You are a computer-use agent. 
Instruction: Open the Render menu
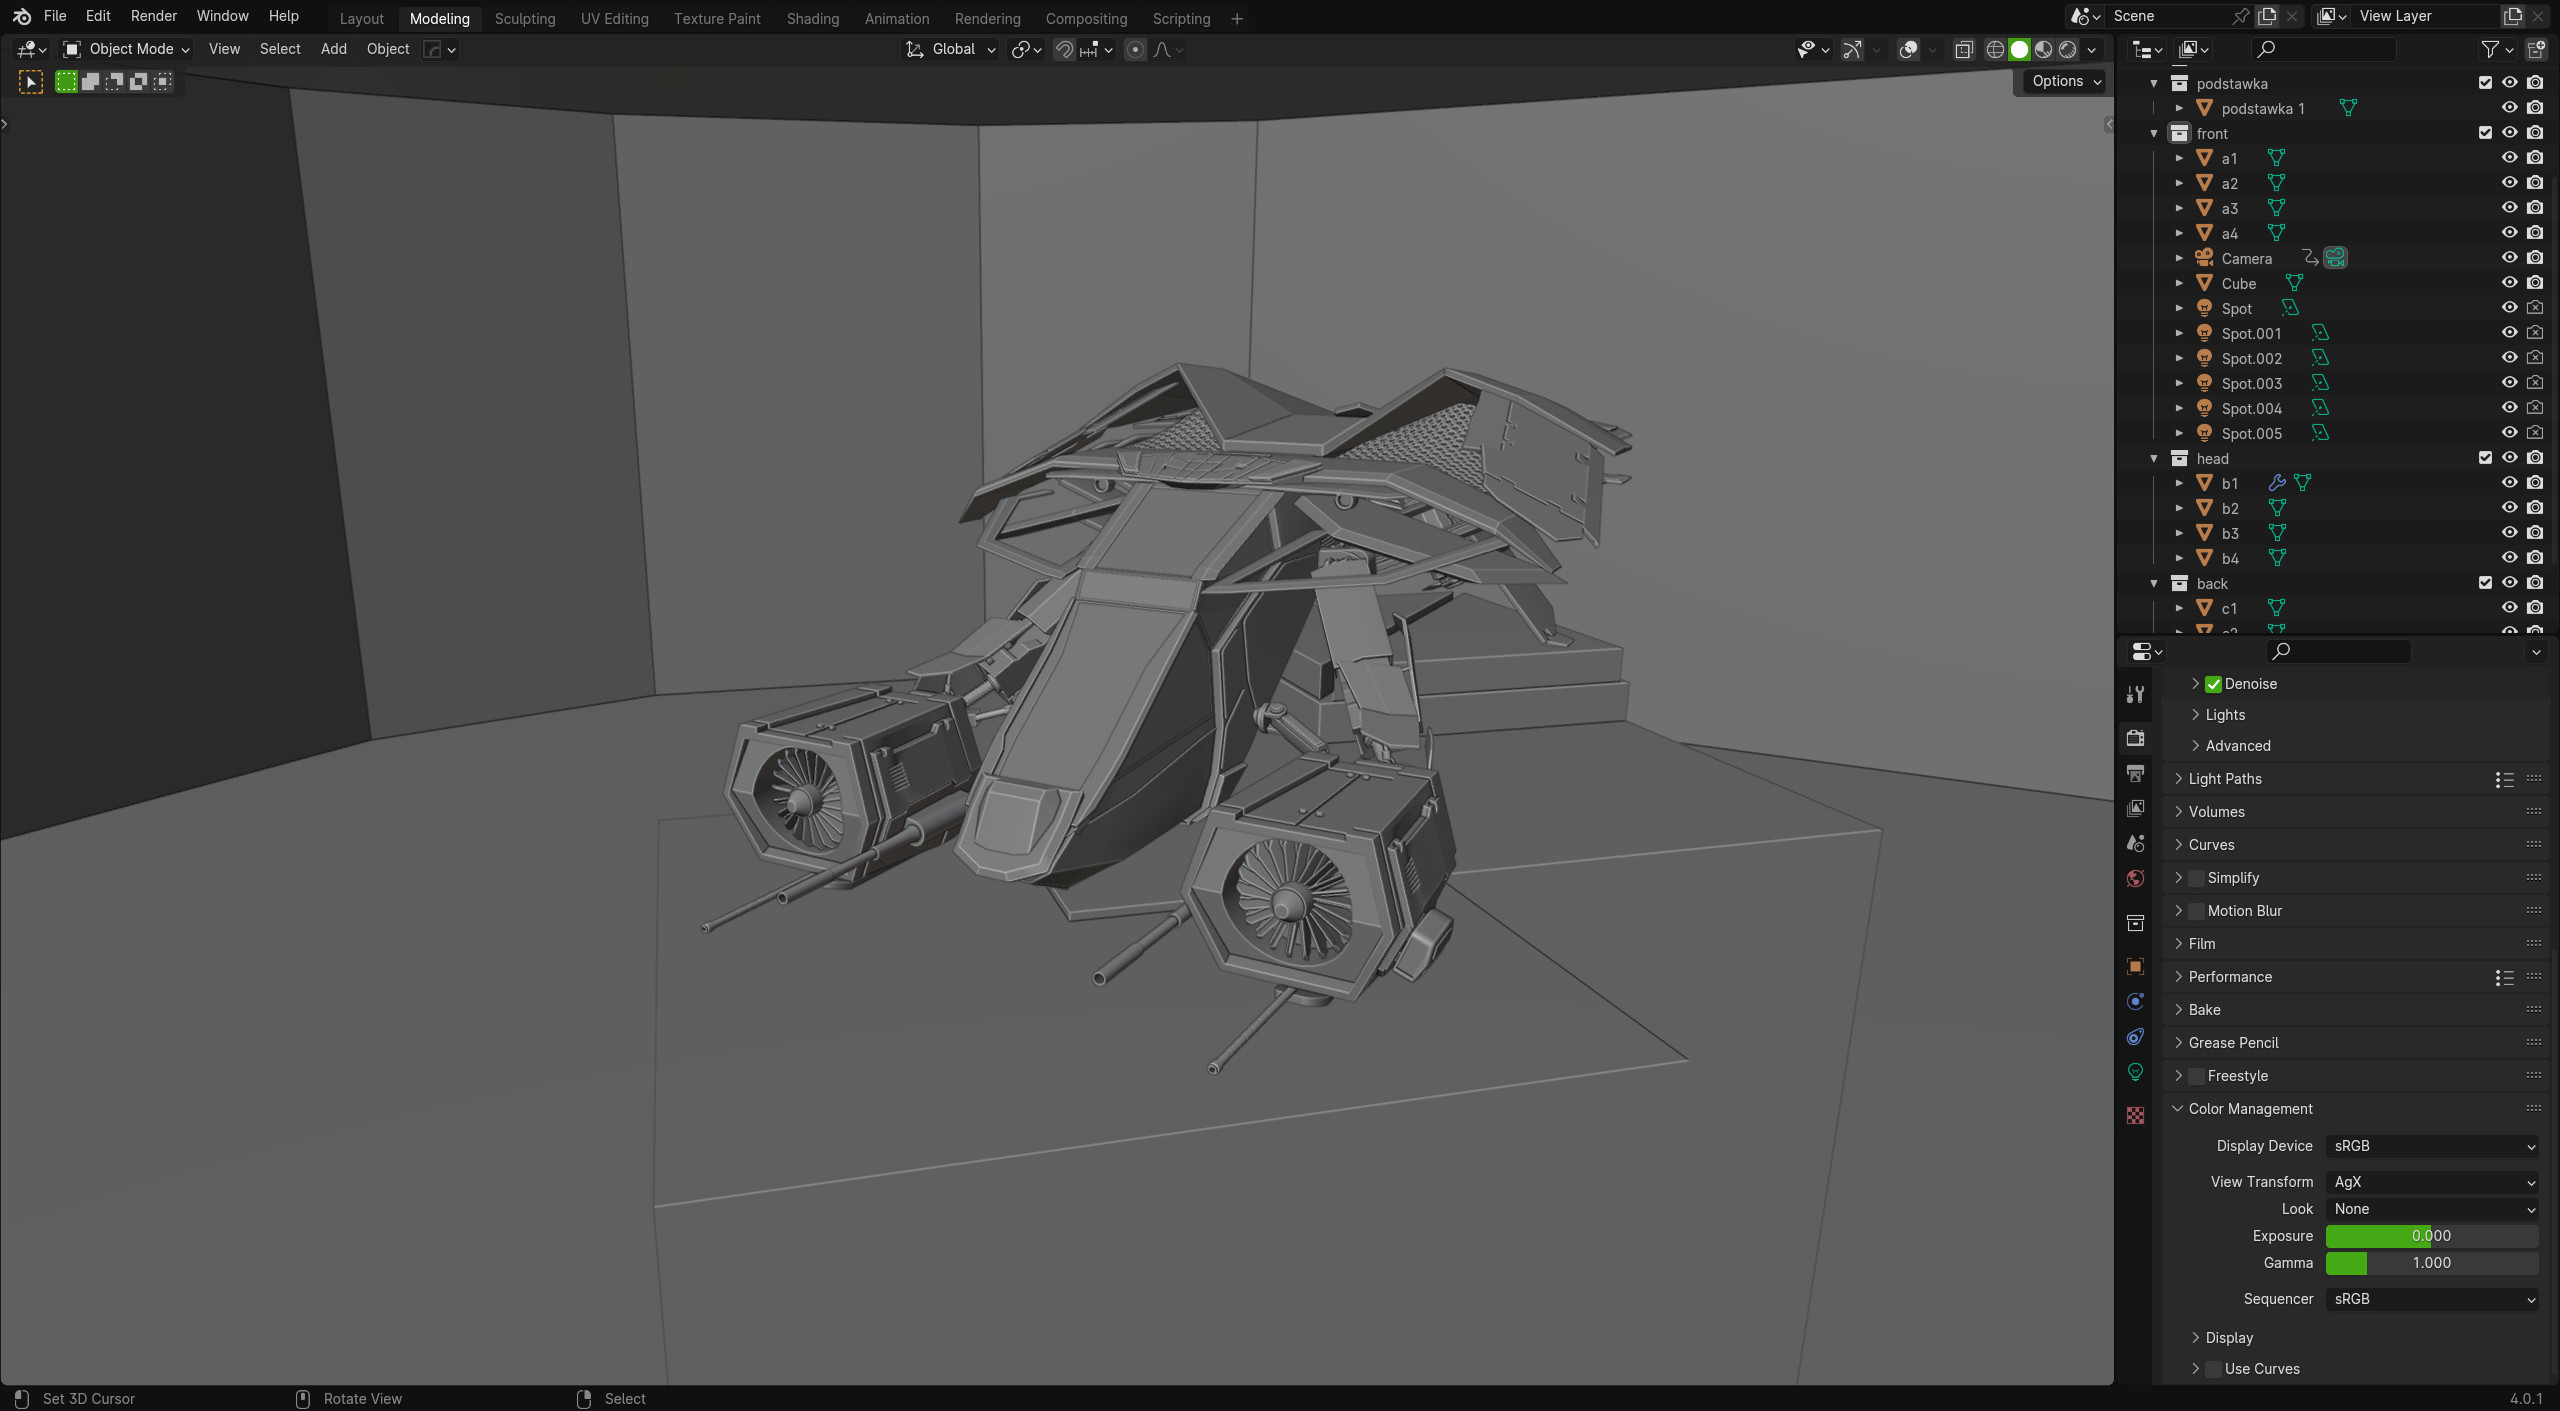153,16
